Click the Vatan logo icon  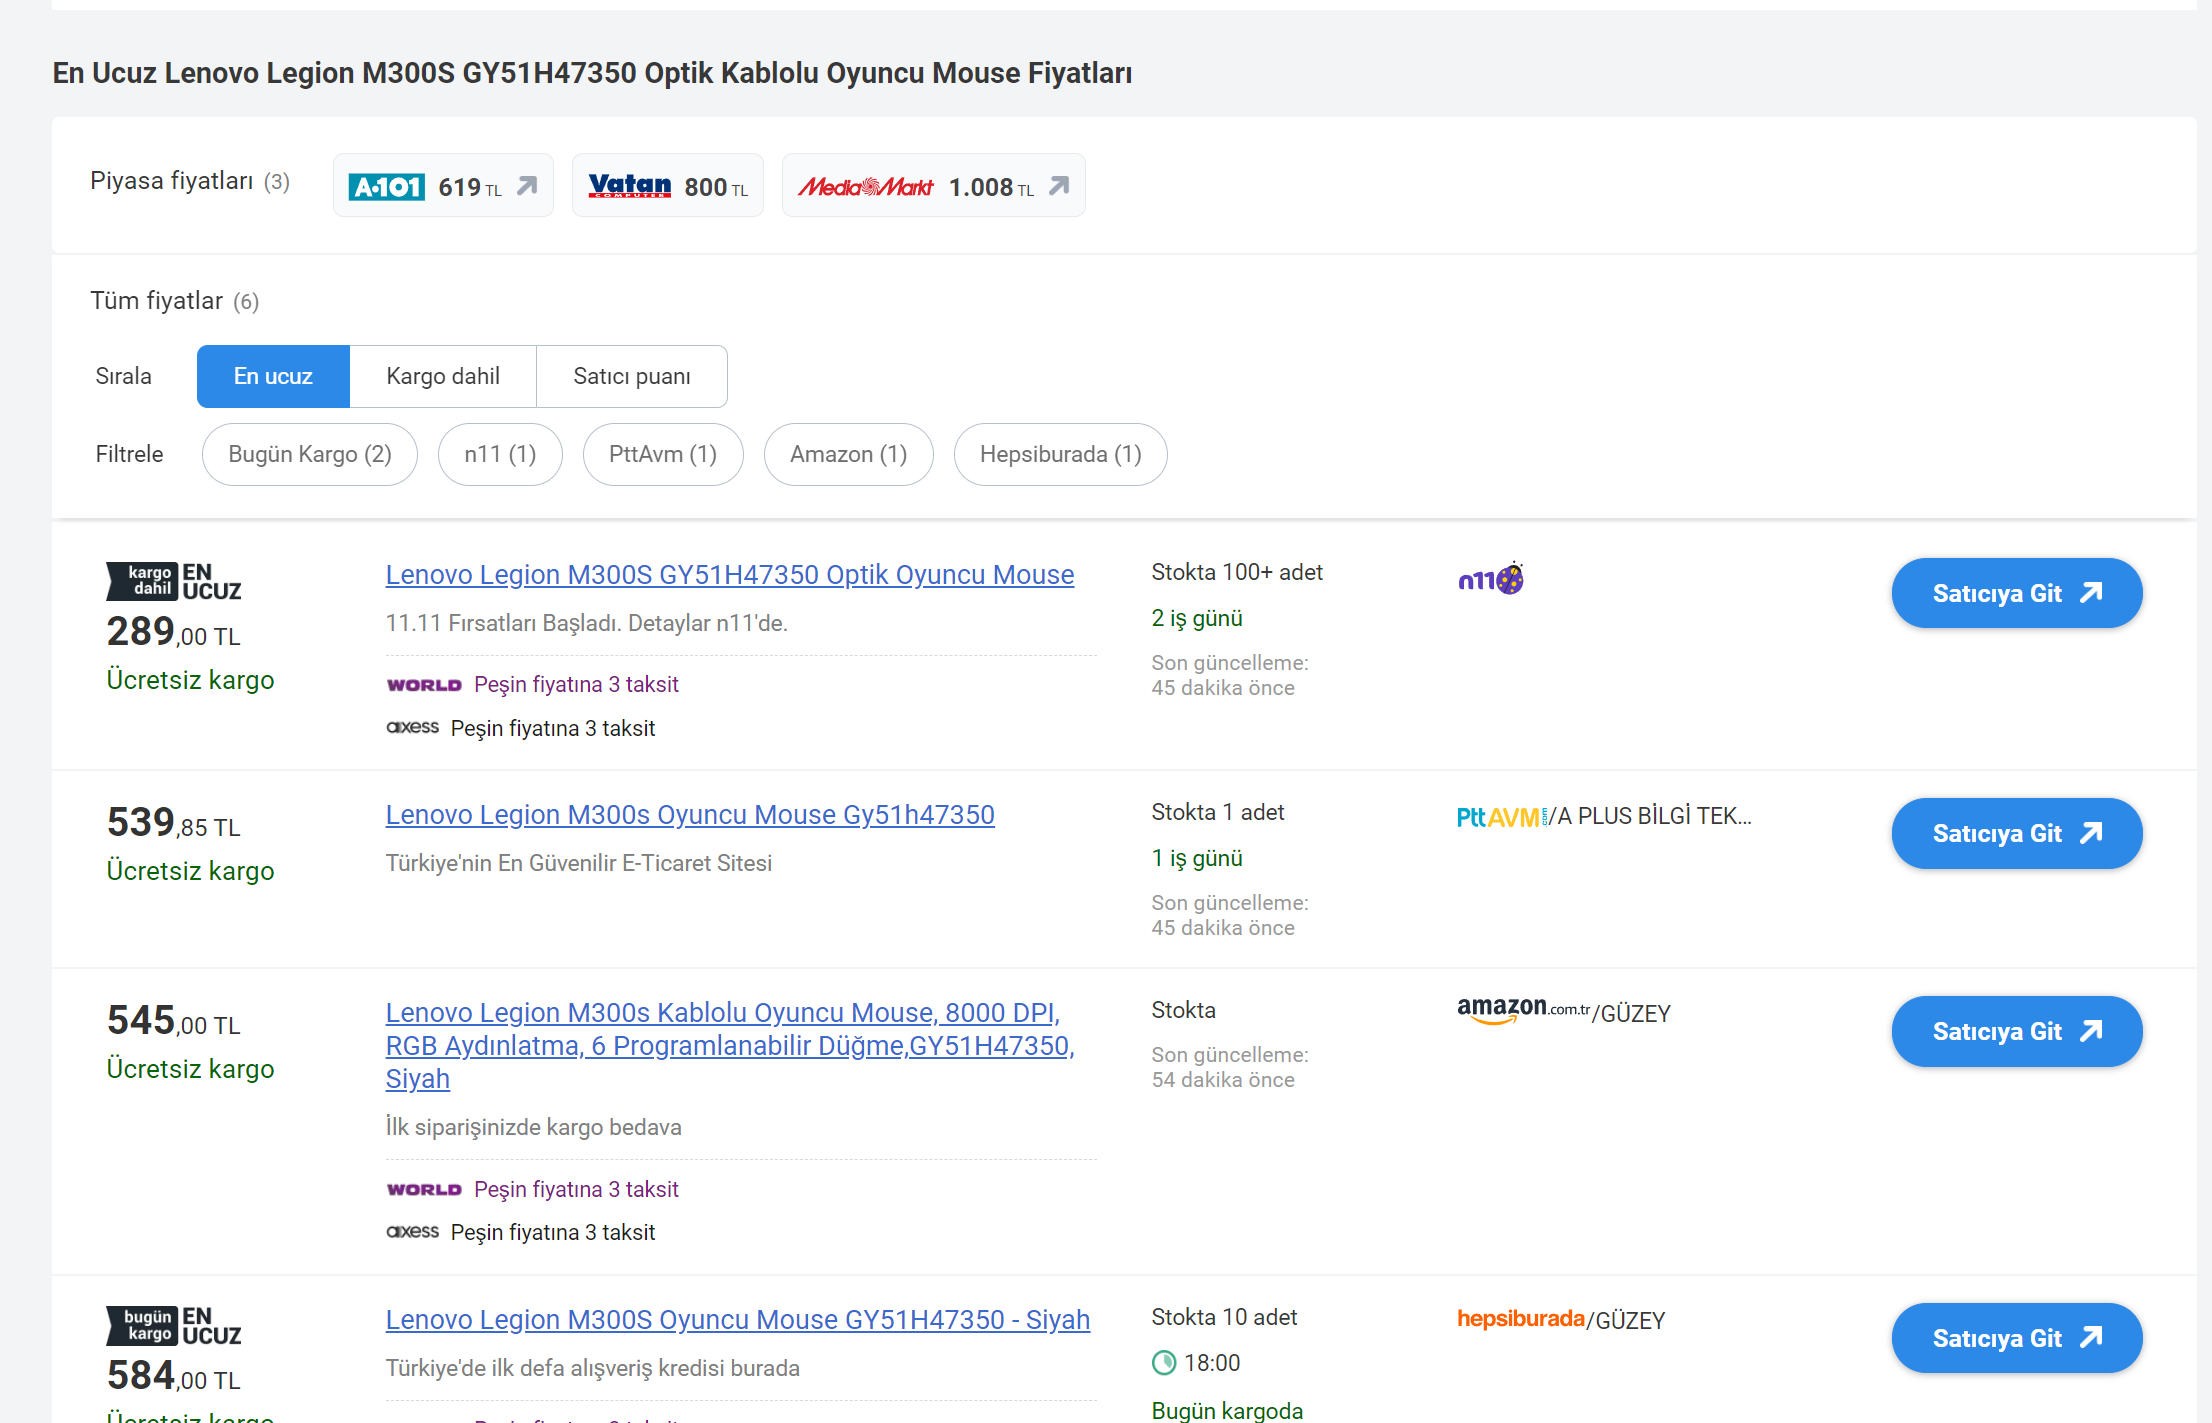pos(629,186)
